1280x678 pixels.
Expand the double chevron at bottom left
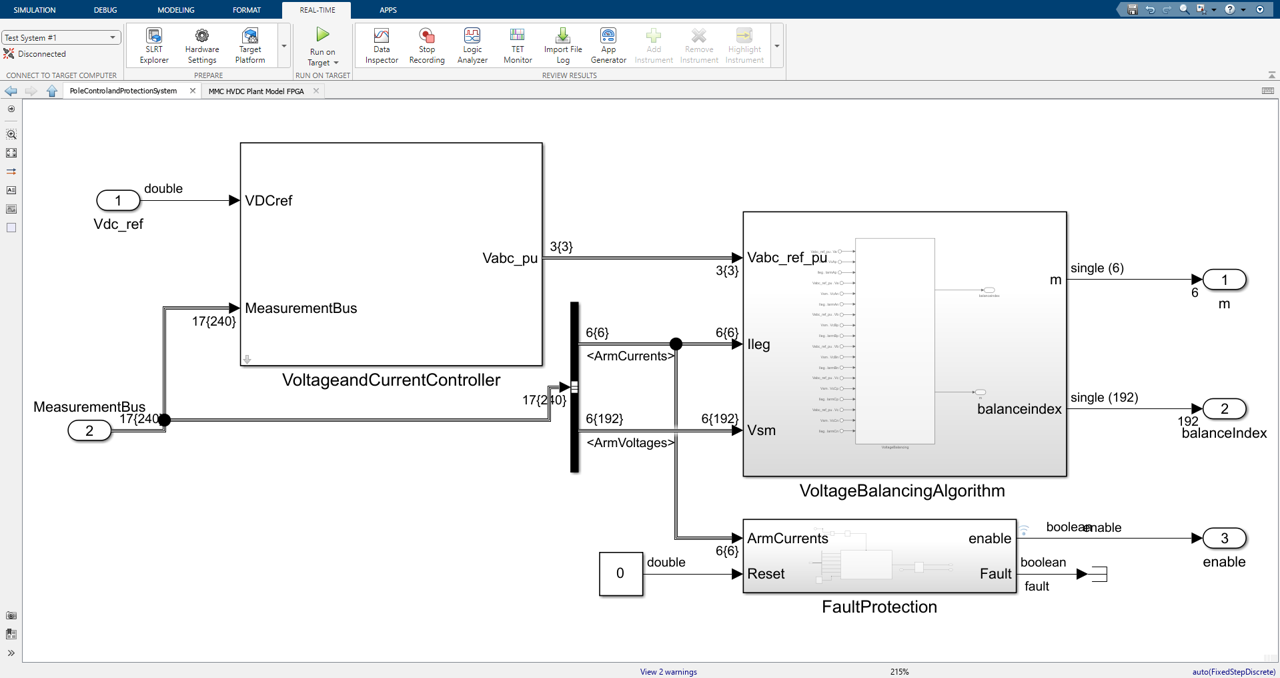point(11,653)
